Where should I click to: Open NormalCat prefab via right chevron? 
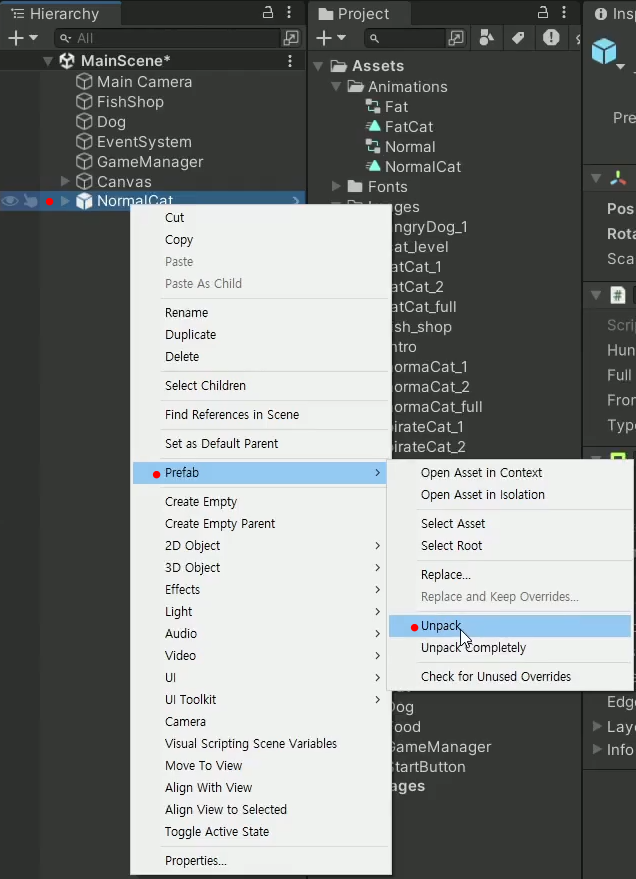pyautogui.click(x=296, y=201)
